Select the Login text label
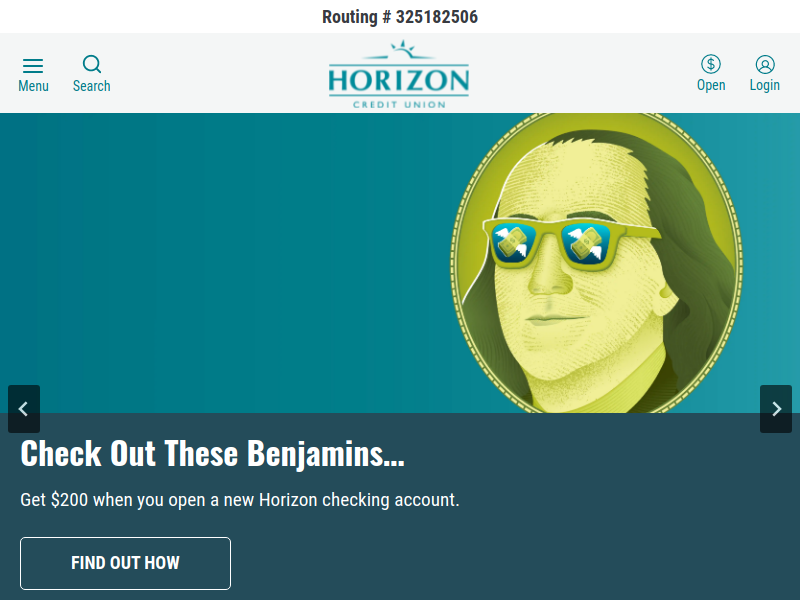800x600 pixels. click(x=765, y=85)
